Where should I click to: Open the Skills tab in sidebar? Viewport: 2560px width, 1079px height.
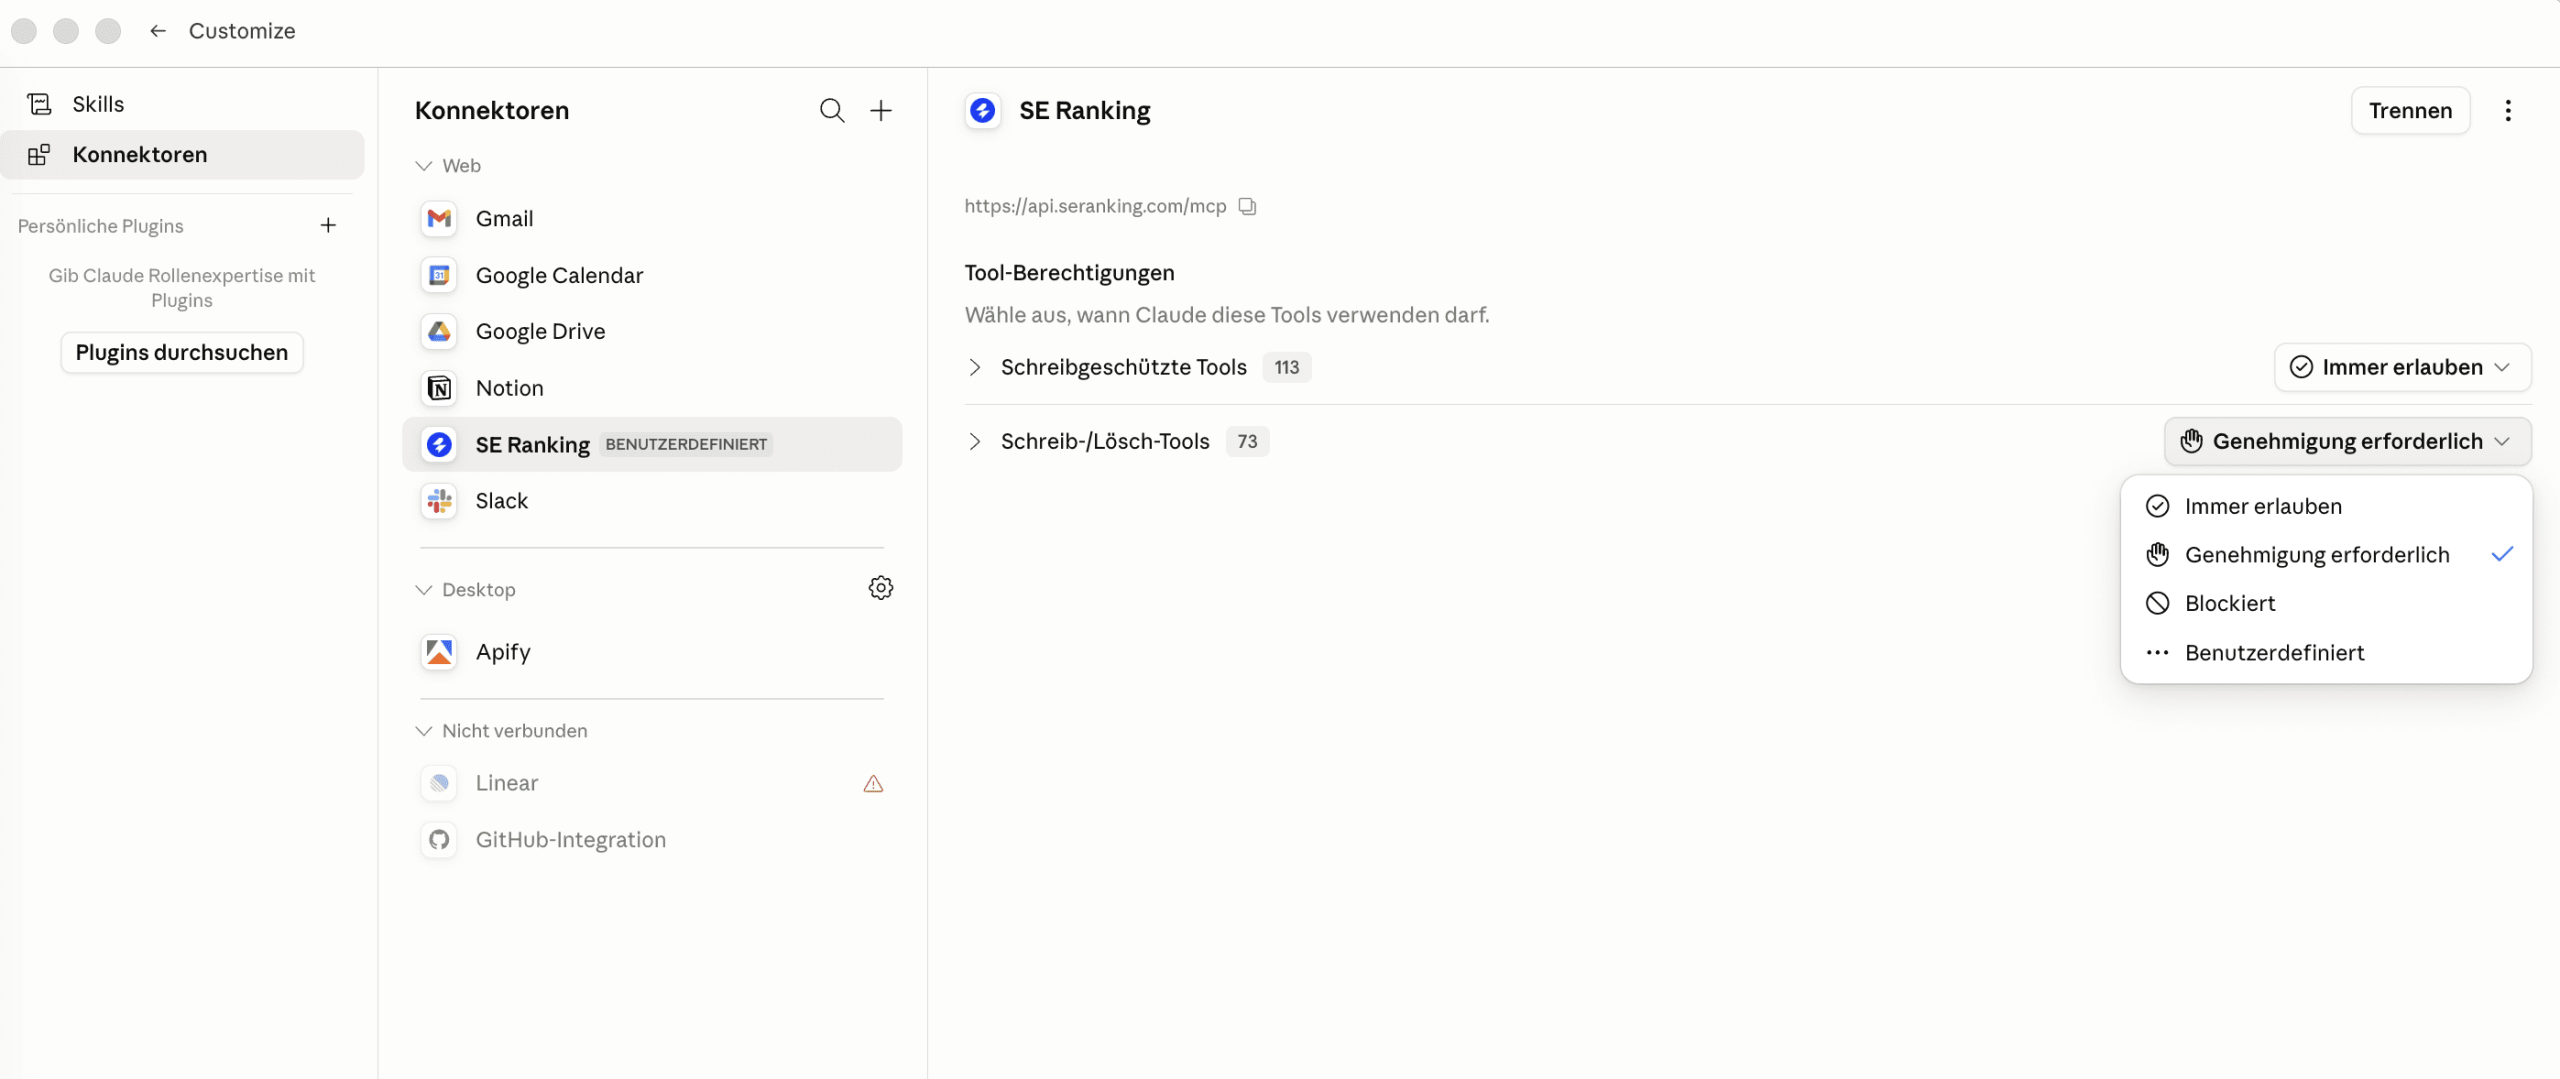(182, 104)
